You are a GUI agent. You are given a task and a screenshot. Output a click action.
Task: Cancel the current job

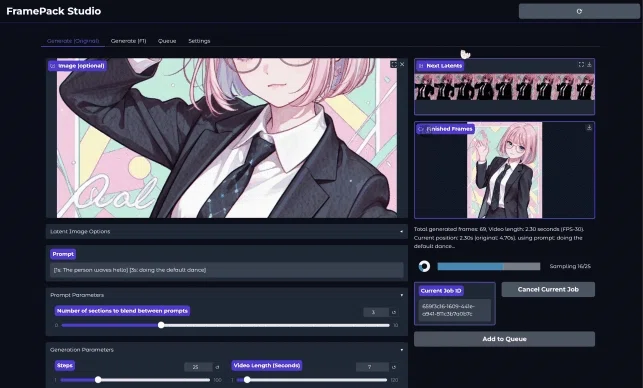(x=548, y=290)
